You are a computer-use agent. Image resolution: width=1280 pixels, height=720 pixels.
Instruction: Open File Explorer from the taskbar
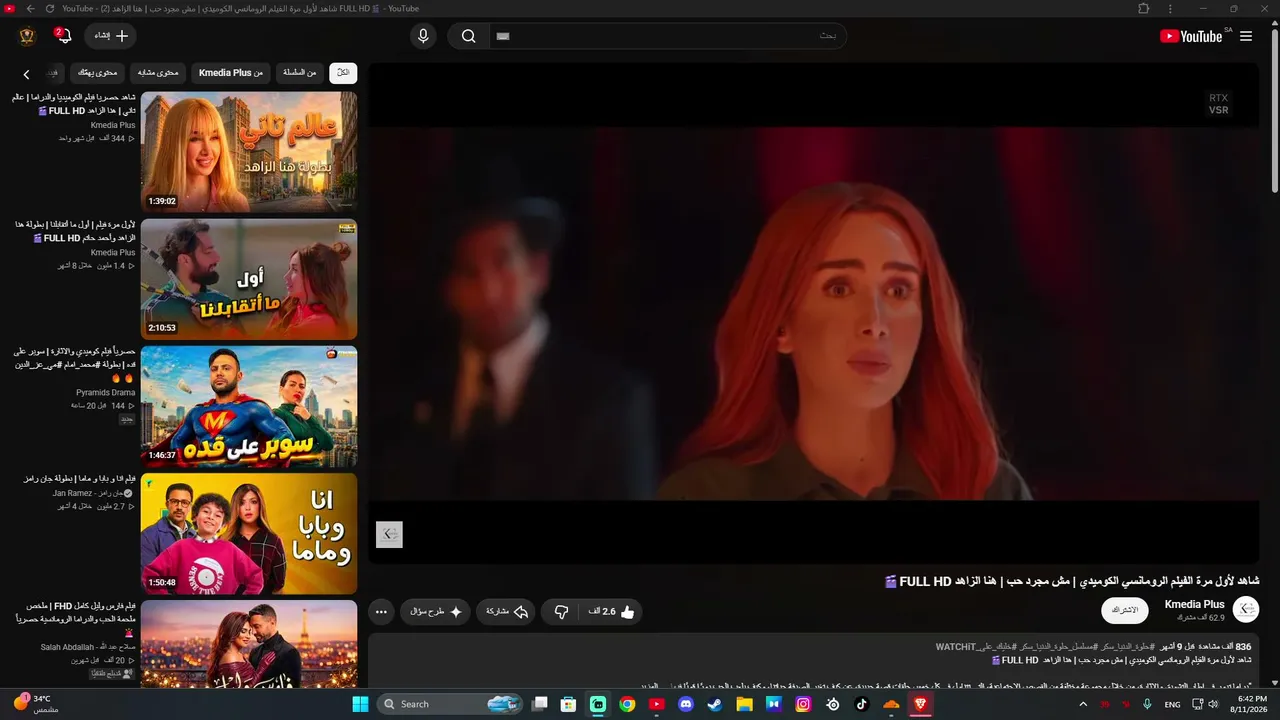(x=744, y=704)
